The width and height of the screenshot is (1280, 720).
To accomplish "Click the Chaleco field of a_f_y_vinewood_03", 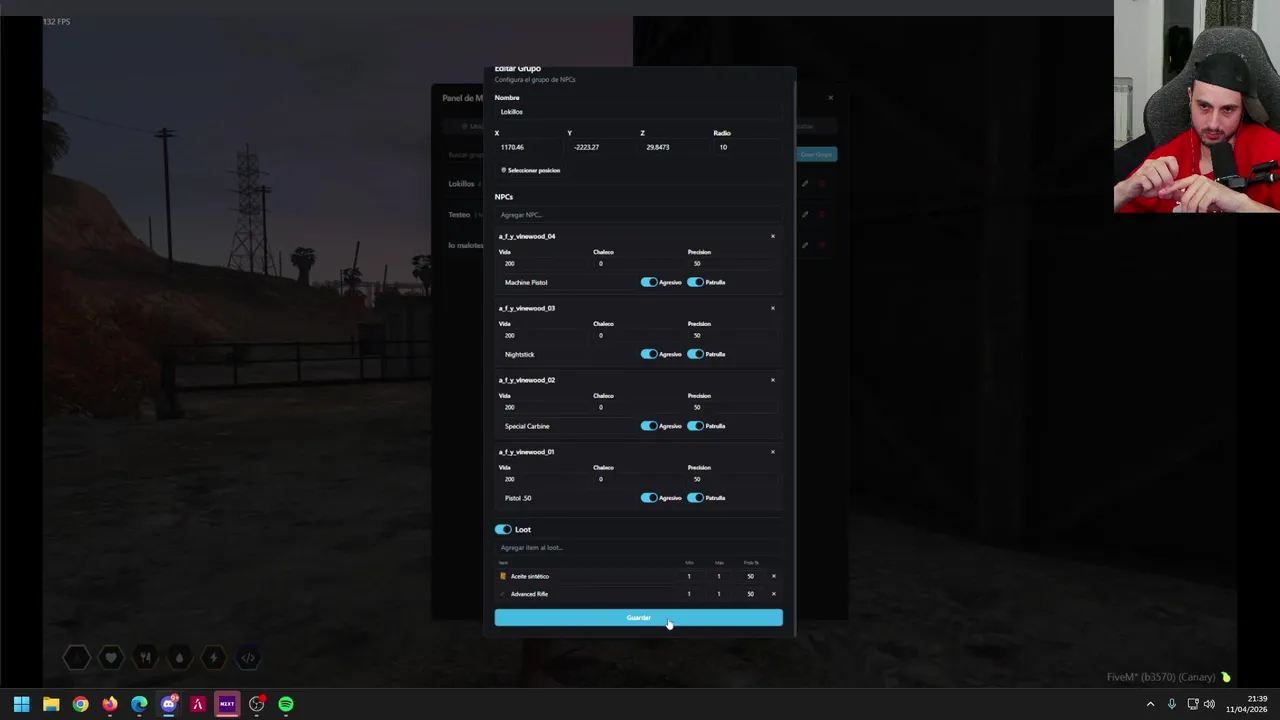I will (637, 335).
